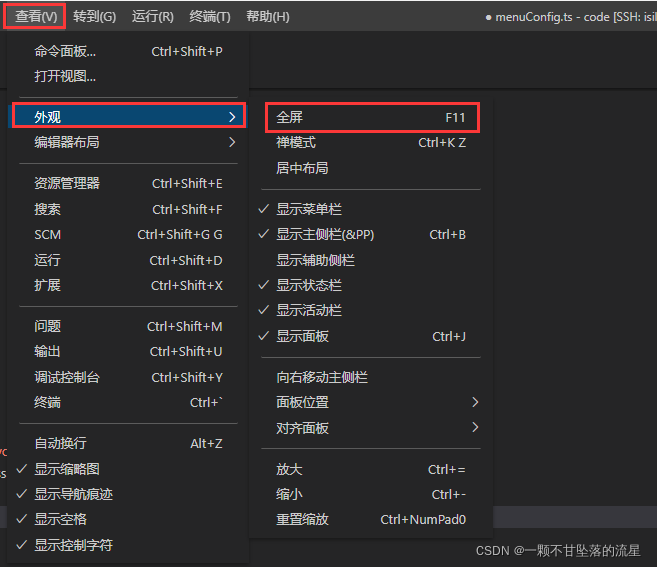This screenshot has height=567, width=657.
Task: Toggle 显示导航痕迹 option
Action: tap(128, 494)
